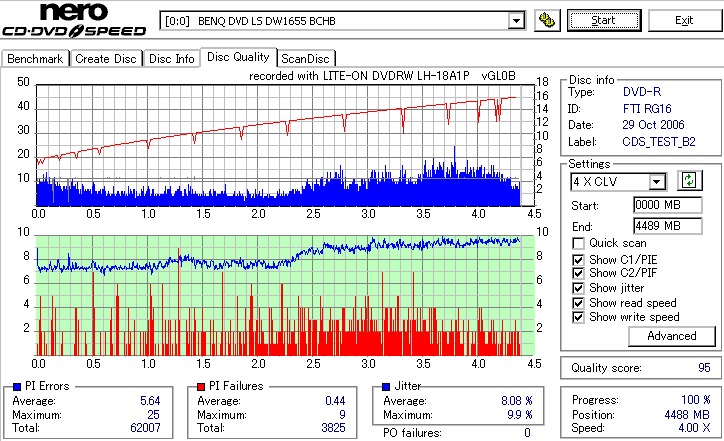Click the red PI Failures legend square
The width and height of the screenshot is (724, 441).
pos(201,387)
